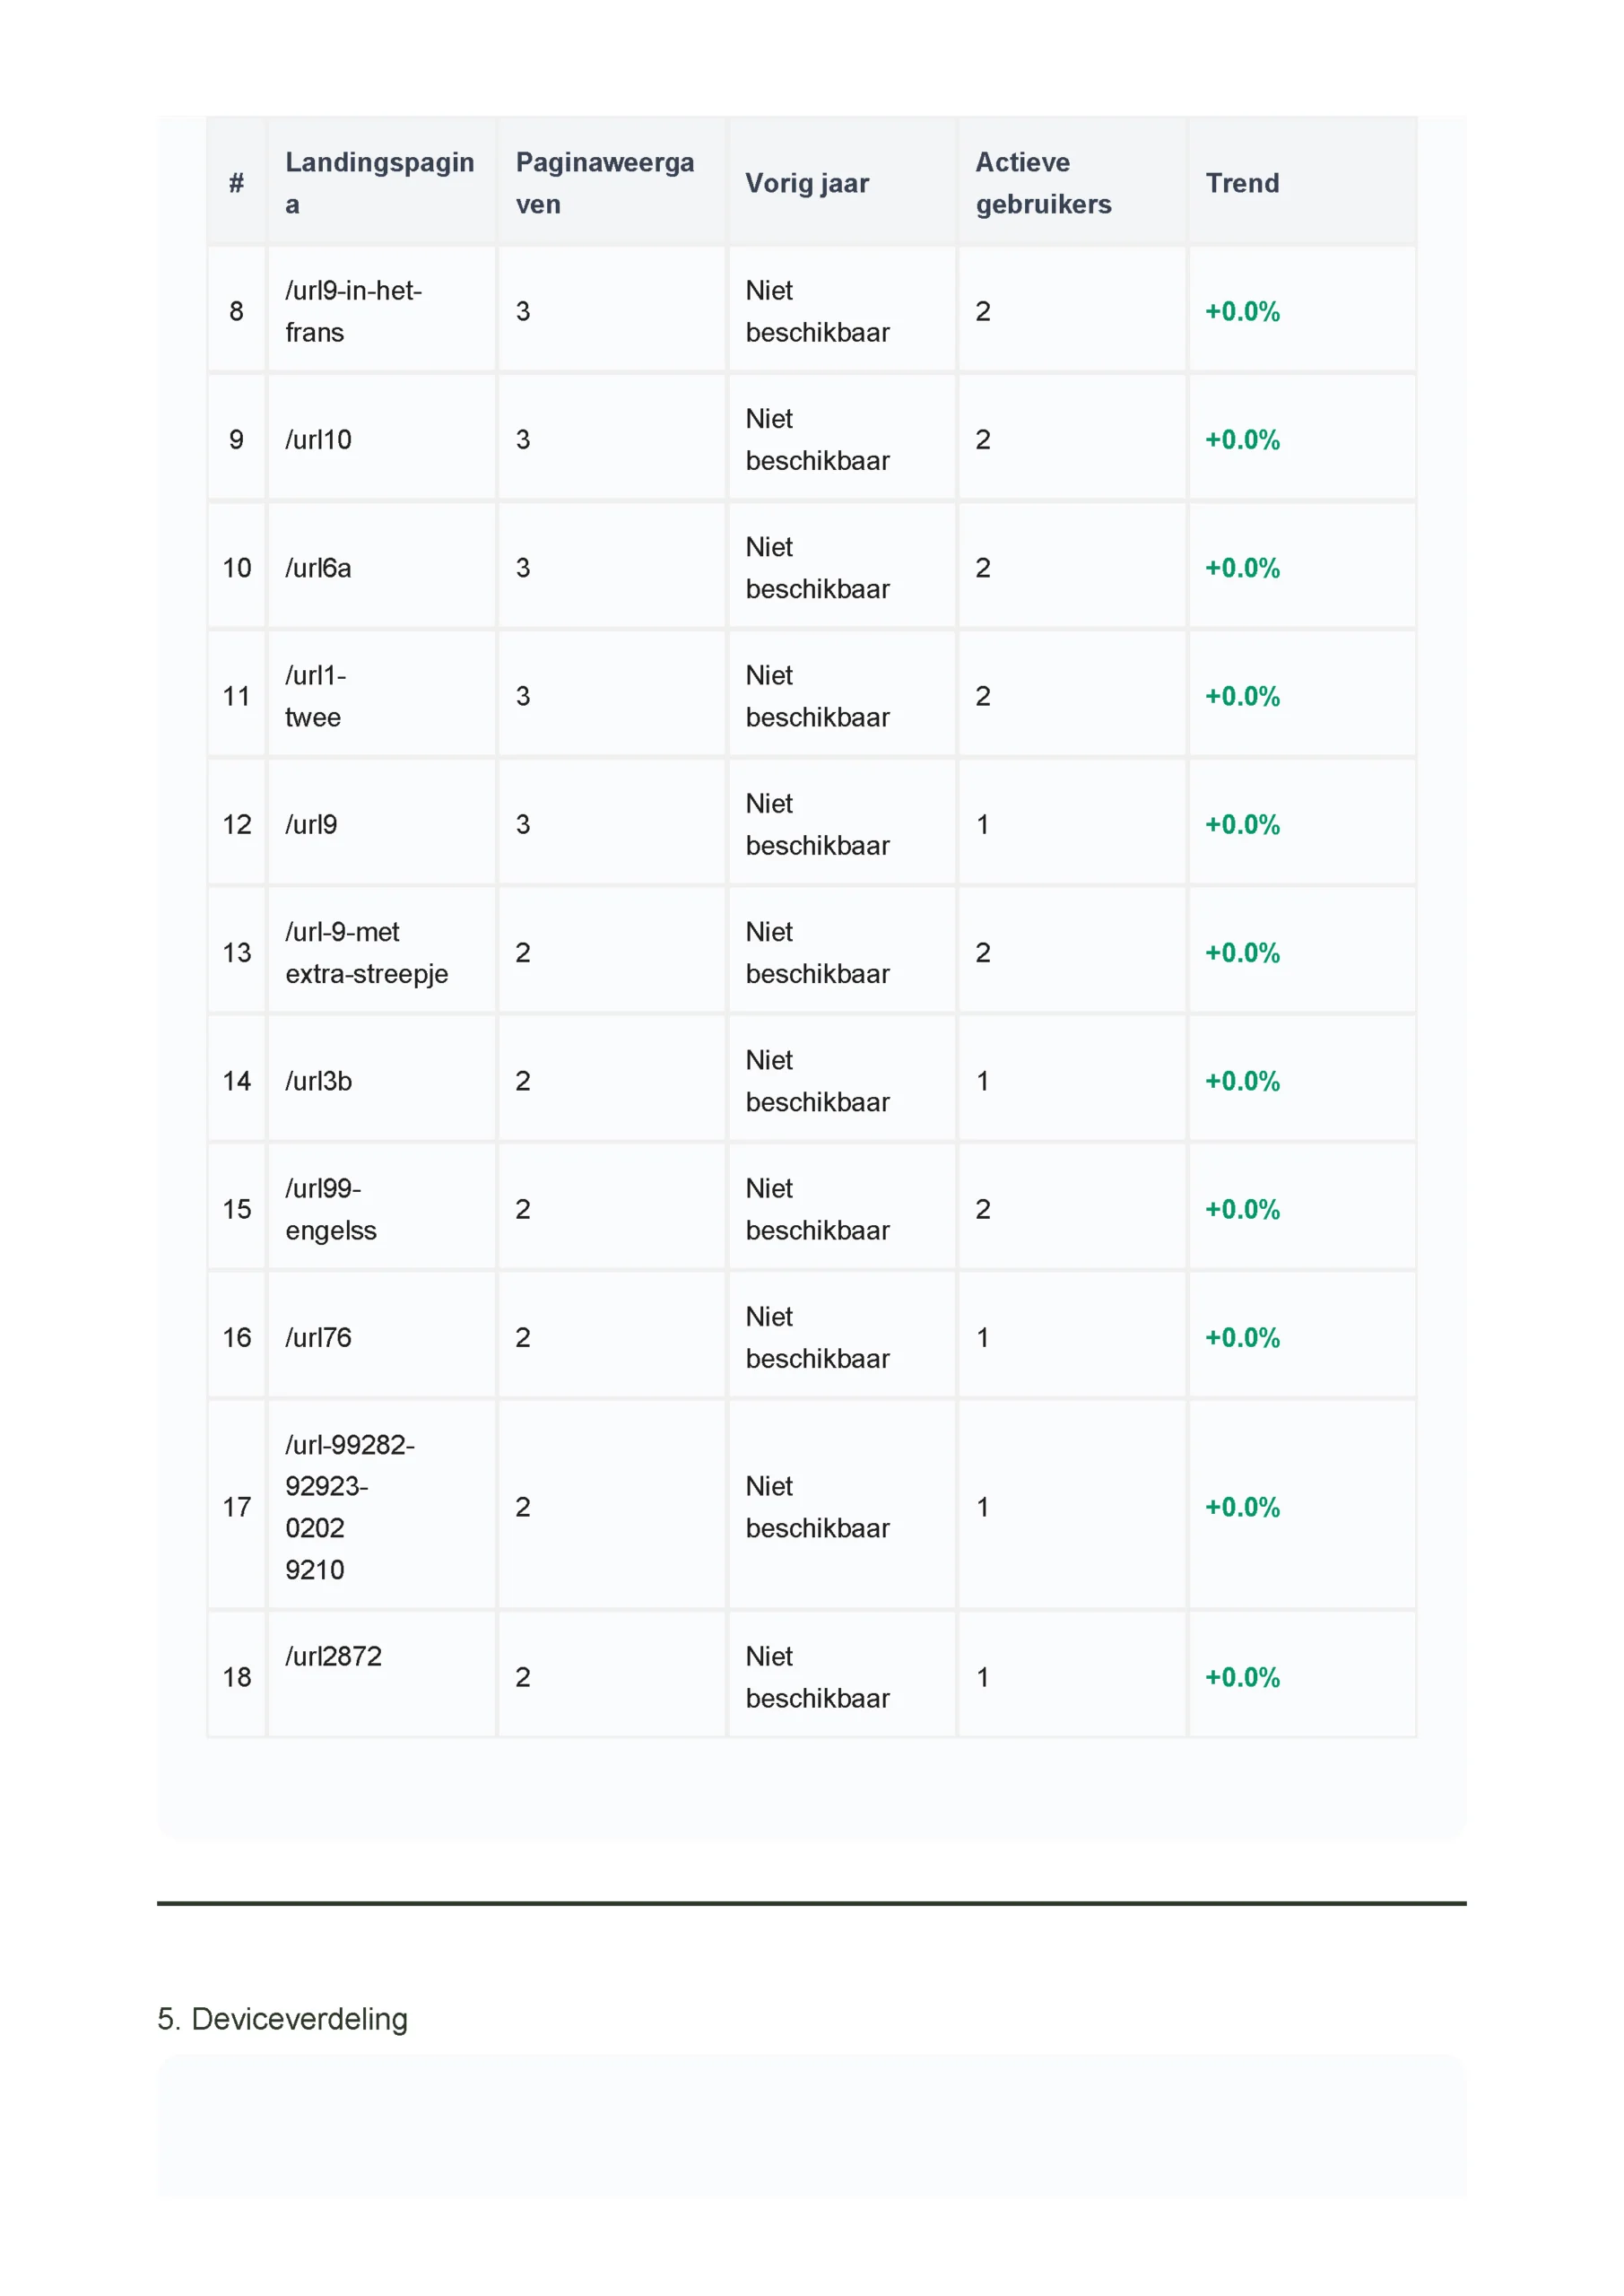Click the # column header

click(237, 183)
